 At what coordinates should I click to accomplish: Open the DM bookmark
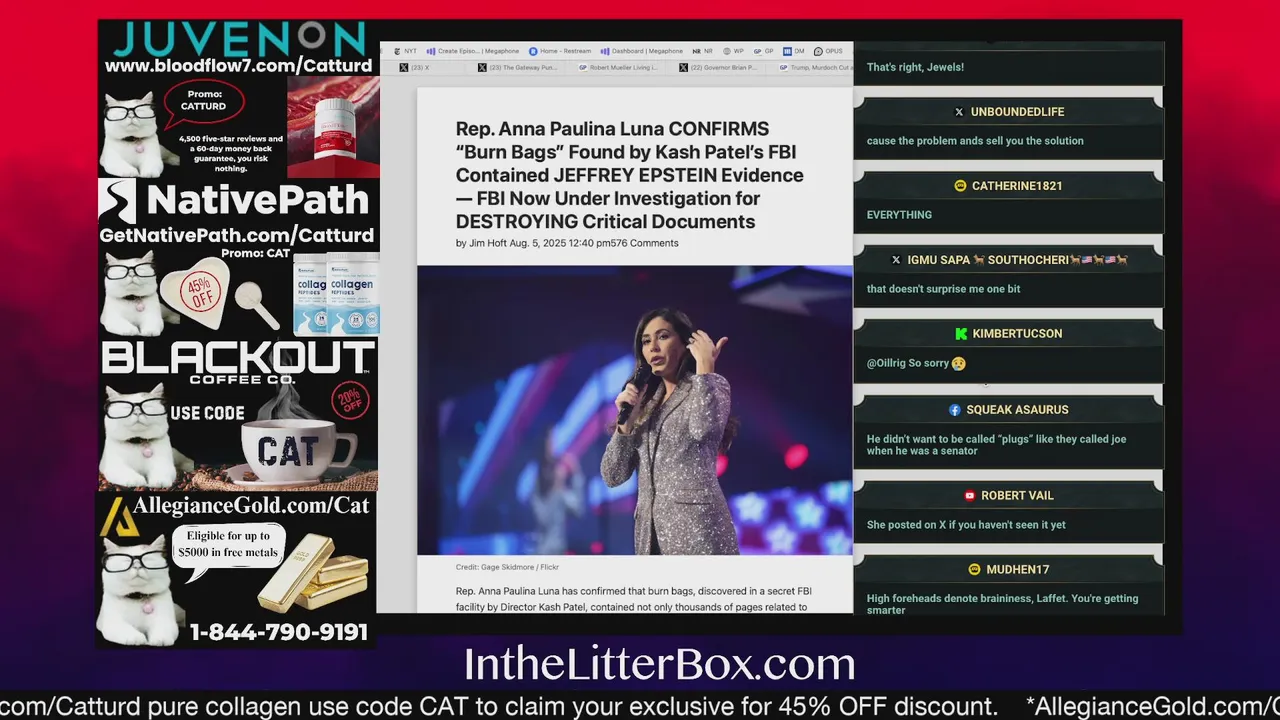[x=794, y=51]
